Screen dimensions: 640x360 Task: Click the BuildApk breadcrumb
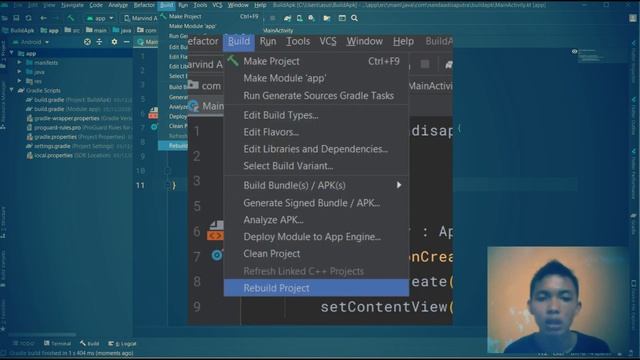click(19, 31)
